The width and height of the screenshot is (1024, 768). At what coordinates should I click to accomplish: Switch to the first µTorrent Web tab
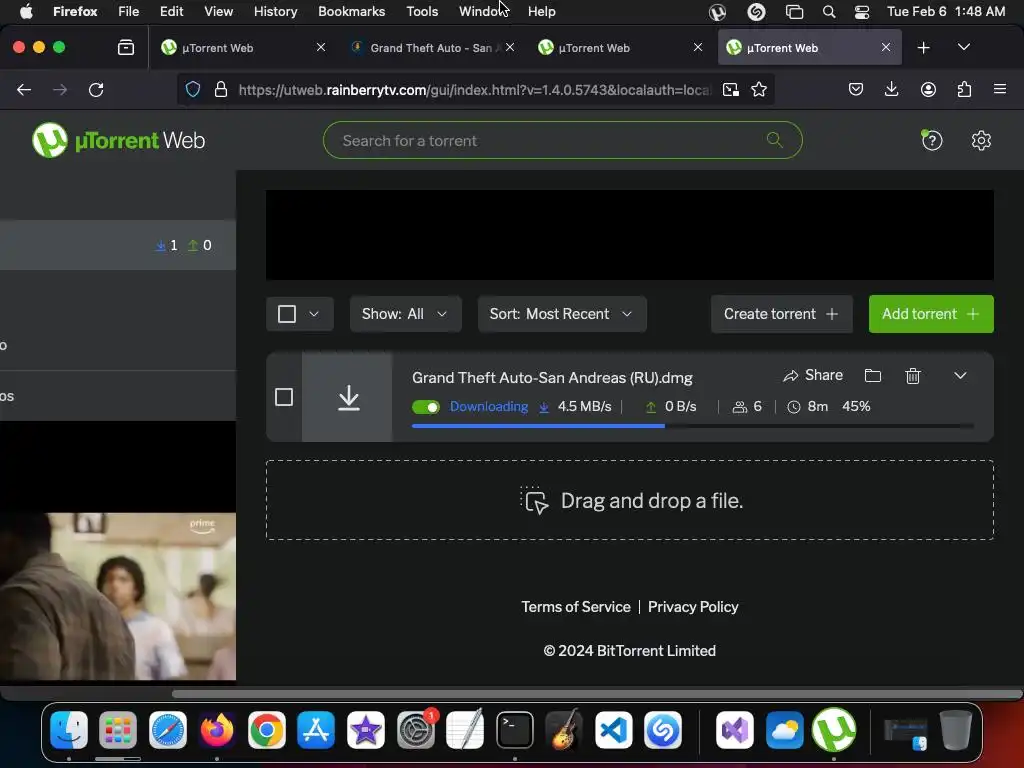243,48
